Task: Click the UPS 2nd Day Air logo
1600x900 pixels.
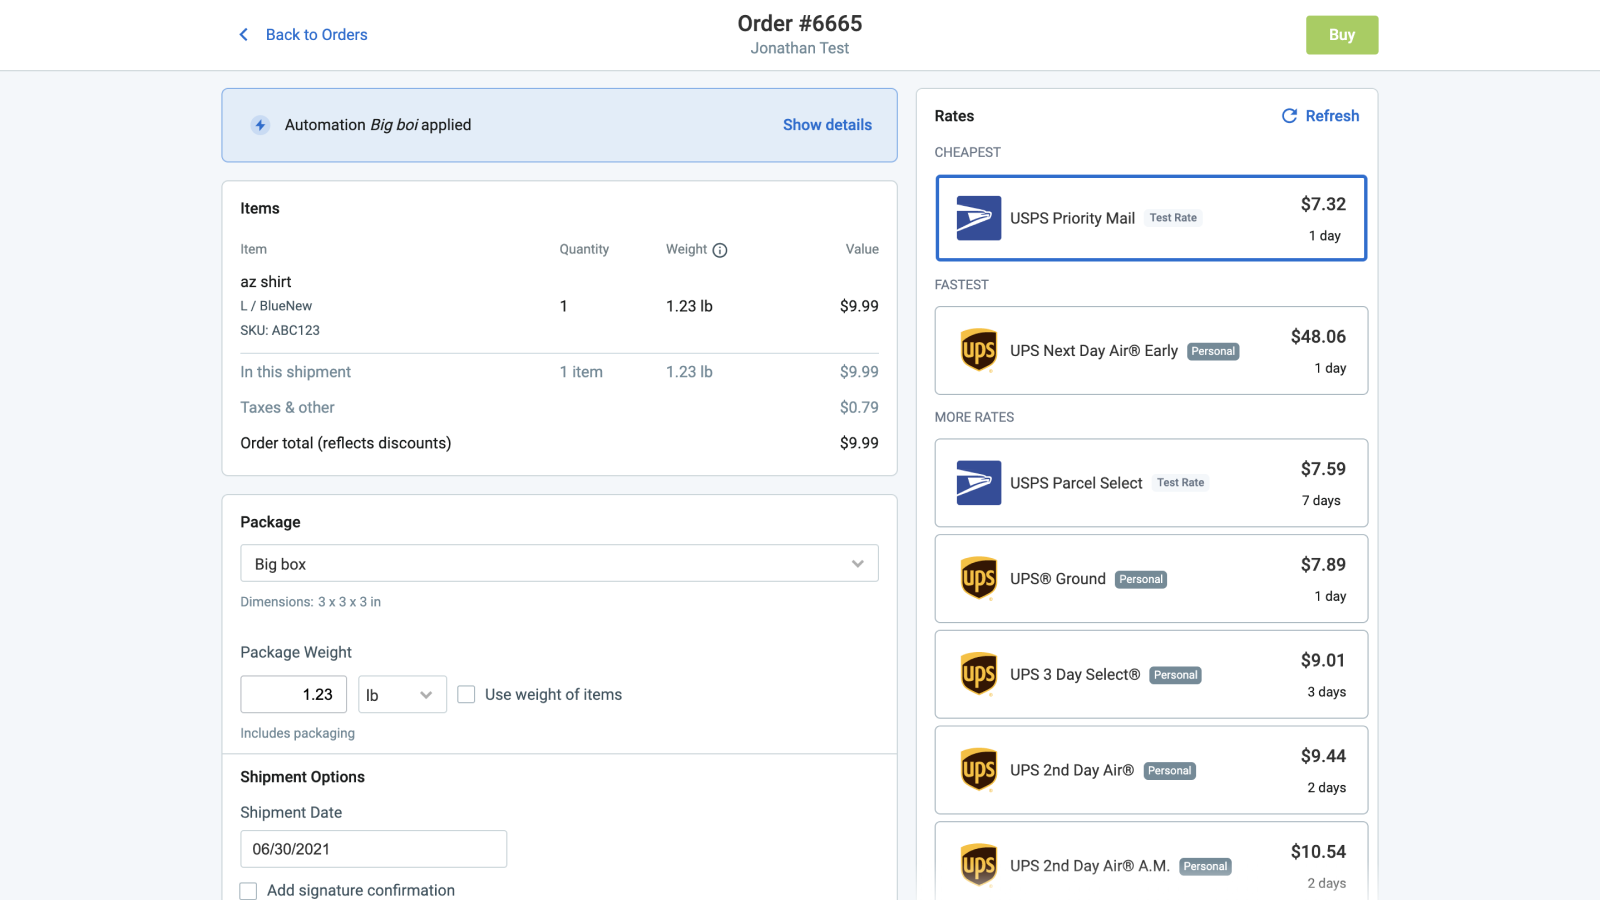Action: (978, 770)
